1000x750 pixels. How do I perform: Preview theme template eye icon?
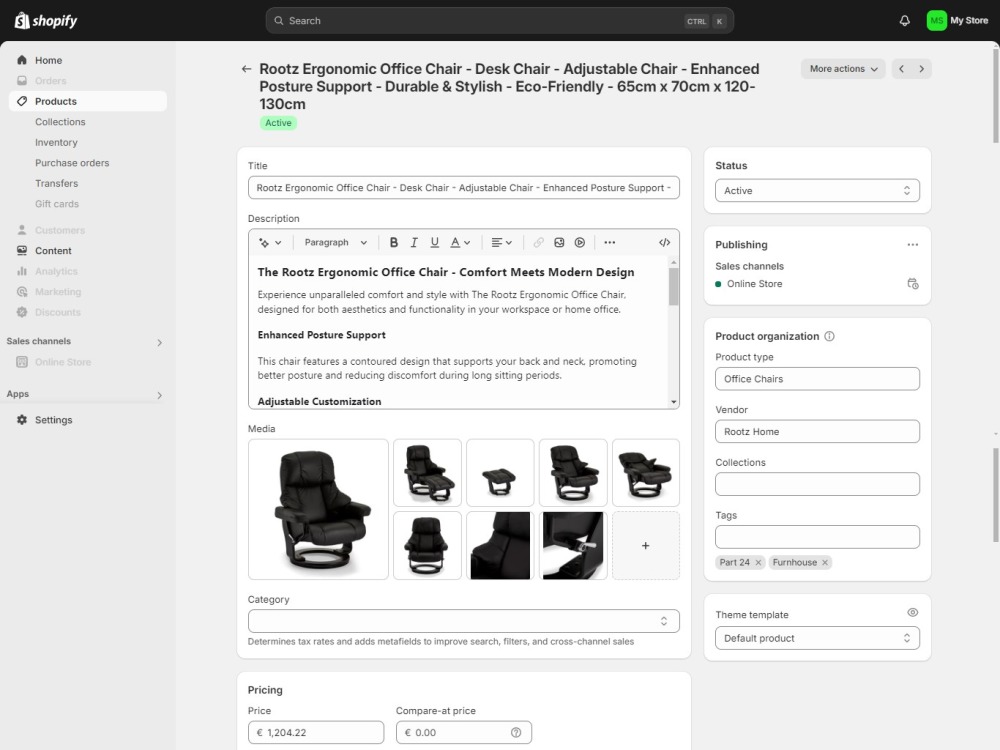click(x=913, y=612)
